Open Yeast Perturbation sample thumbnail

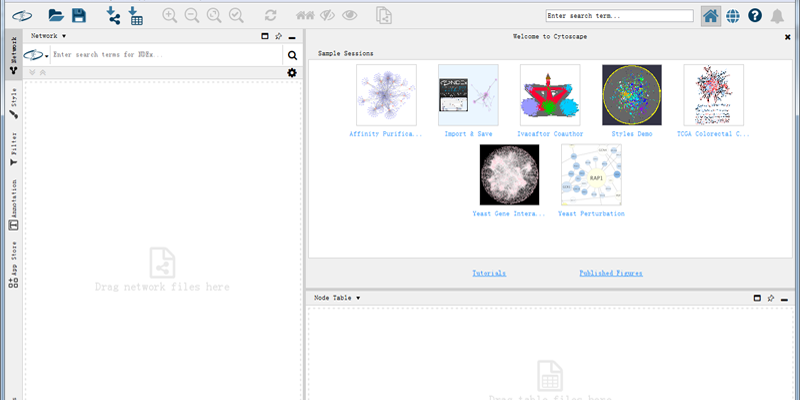591,174
